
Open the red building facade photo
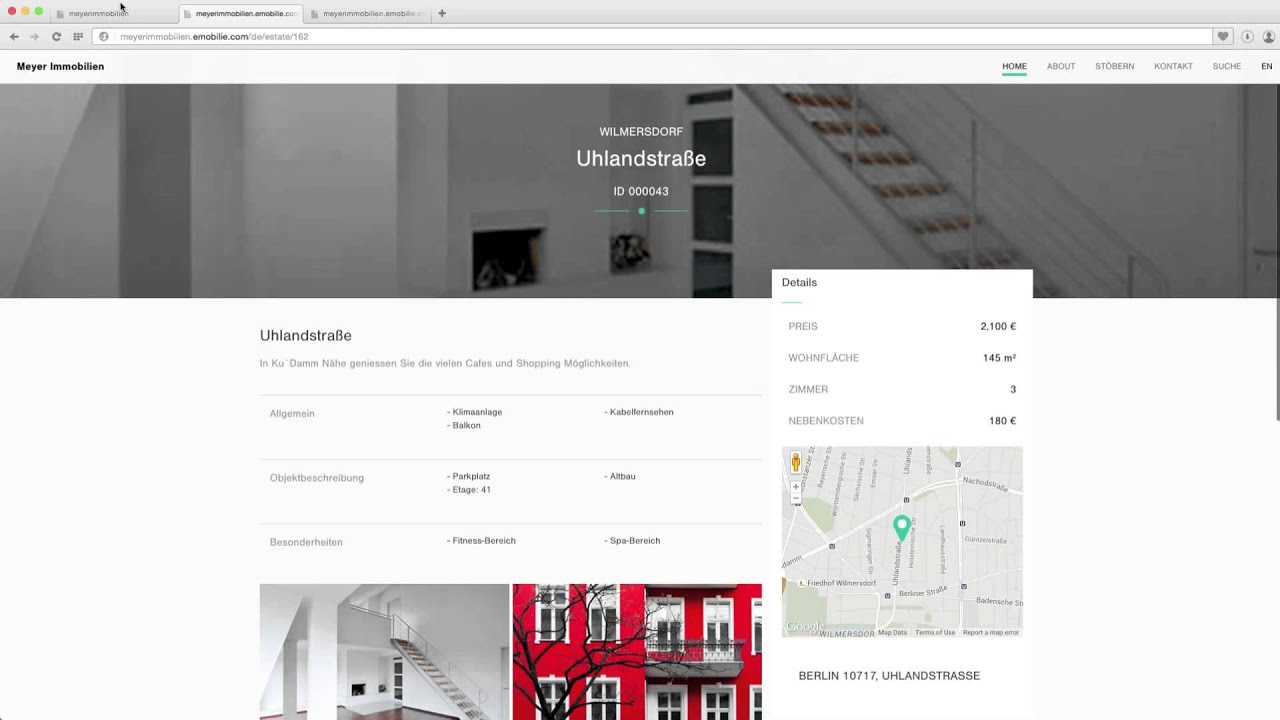coord(637,652)
